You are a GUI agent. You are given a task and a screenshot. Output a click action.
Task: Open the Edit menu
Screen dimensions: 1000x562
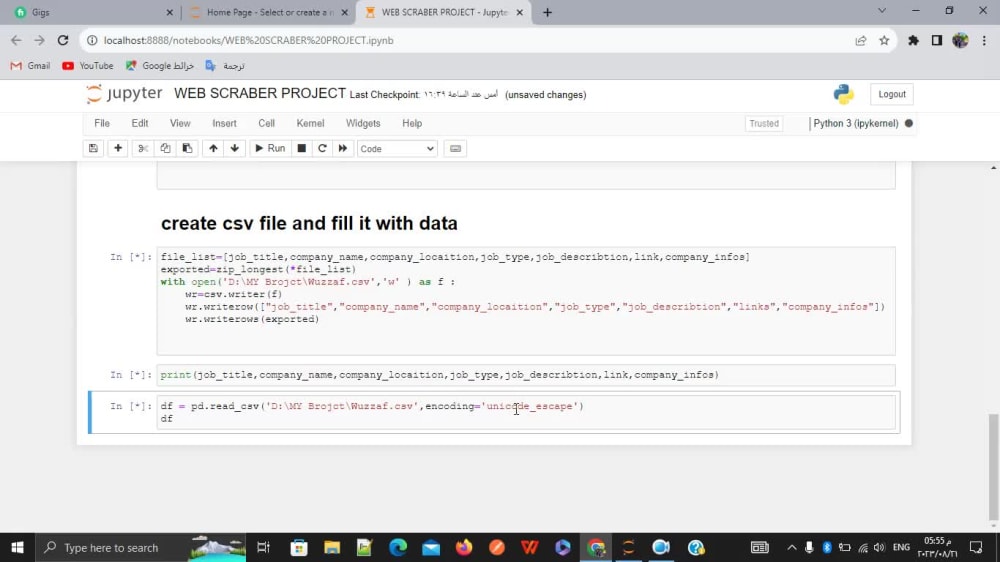(140, 123)
